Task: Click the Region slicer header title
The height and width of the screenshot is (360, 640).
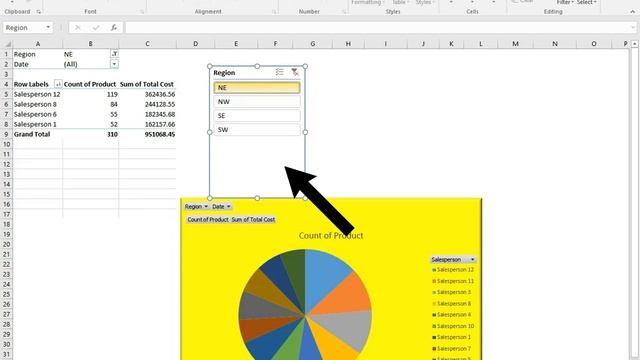Action: (224, 73)
